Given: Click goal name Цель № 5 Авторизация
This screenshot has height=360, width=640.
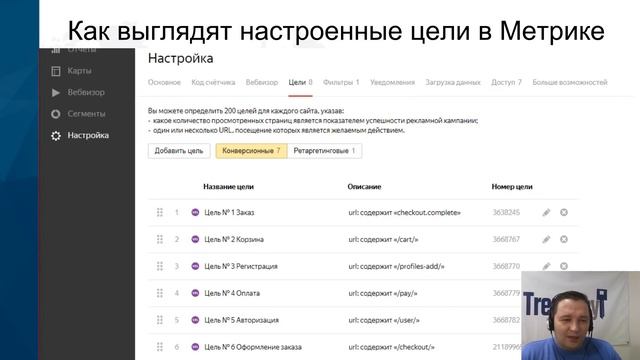Looking at the screenshot, I should coord(241,320).
